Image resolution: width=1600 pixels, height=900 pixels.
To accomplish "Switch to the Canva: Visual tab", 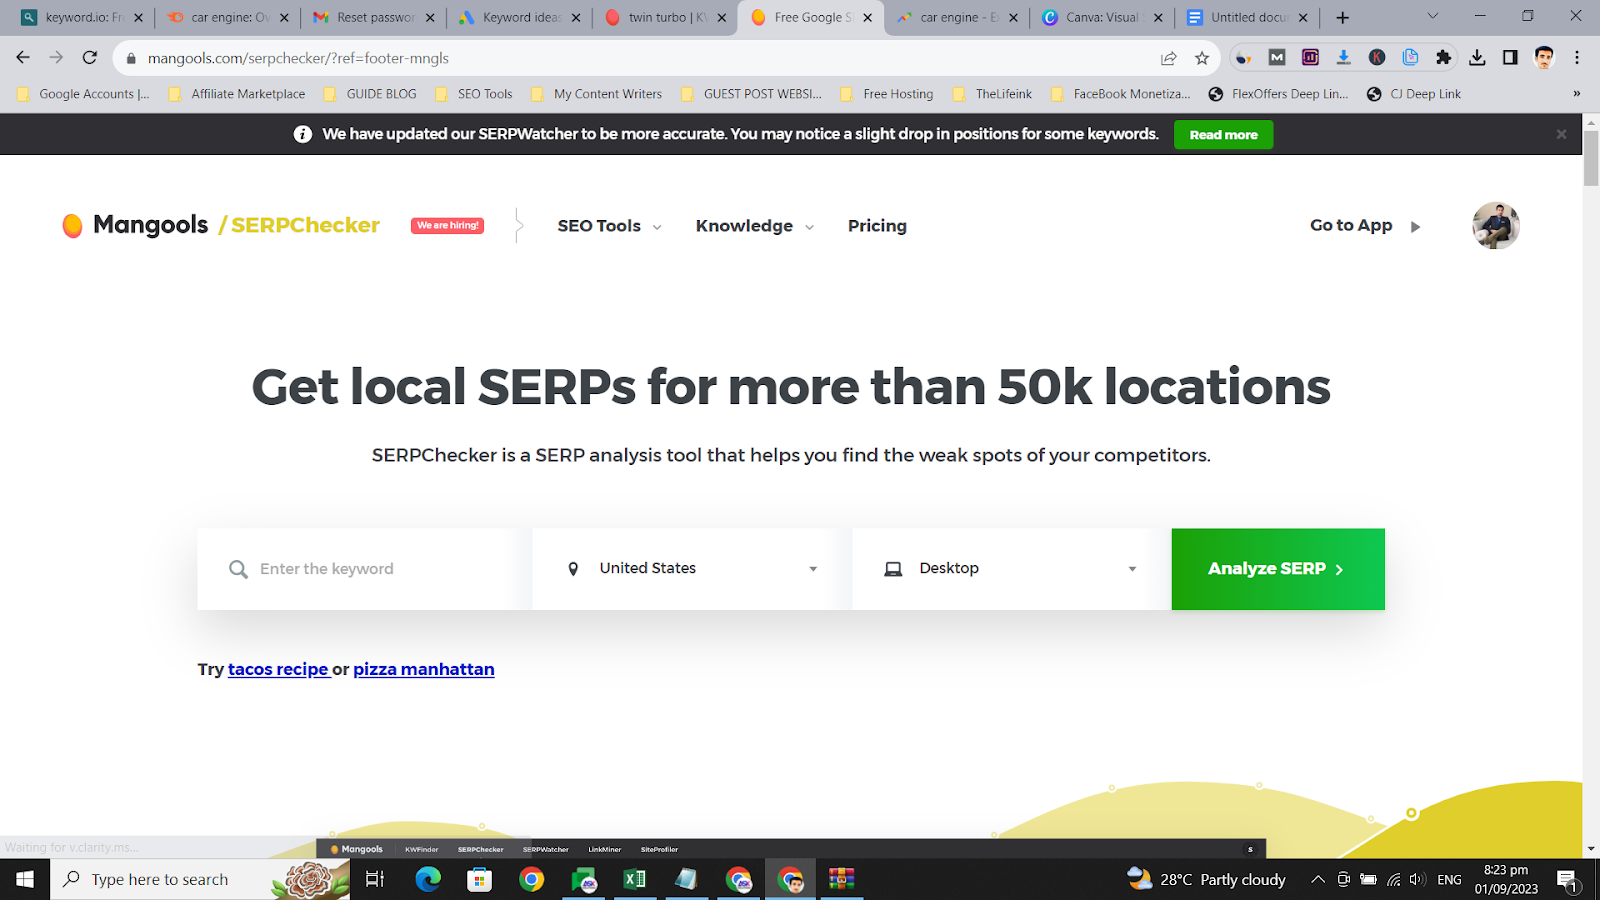I will (1103, 17).
